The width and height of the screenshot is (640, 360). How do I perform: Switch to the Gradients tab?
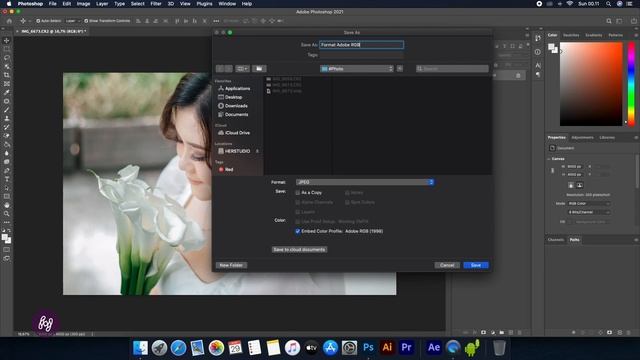click(593, 35)
